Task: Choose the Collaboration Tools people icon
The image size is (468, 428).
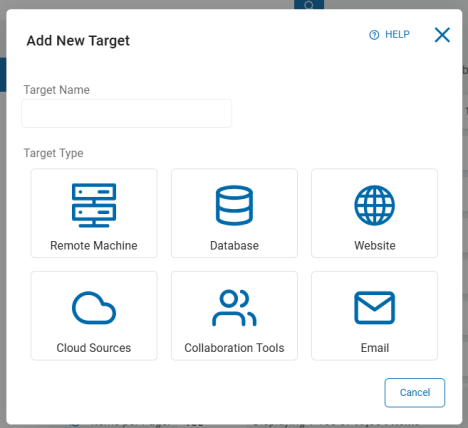Action: 234,308
